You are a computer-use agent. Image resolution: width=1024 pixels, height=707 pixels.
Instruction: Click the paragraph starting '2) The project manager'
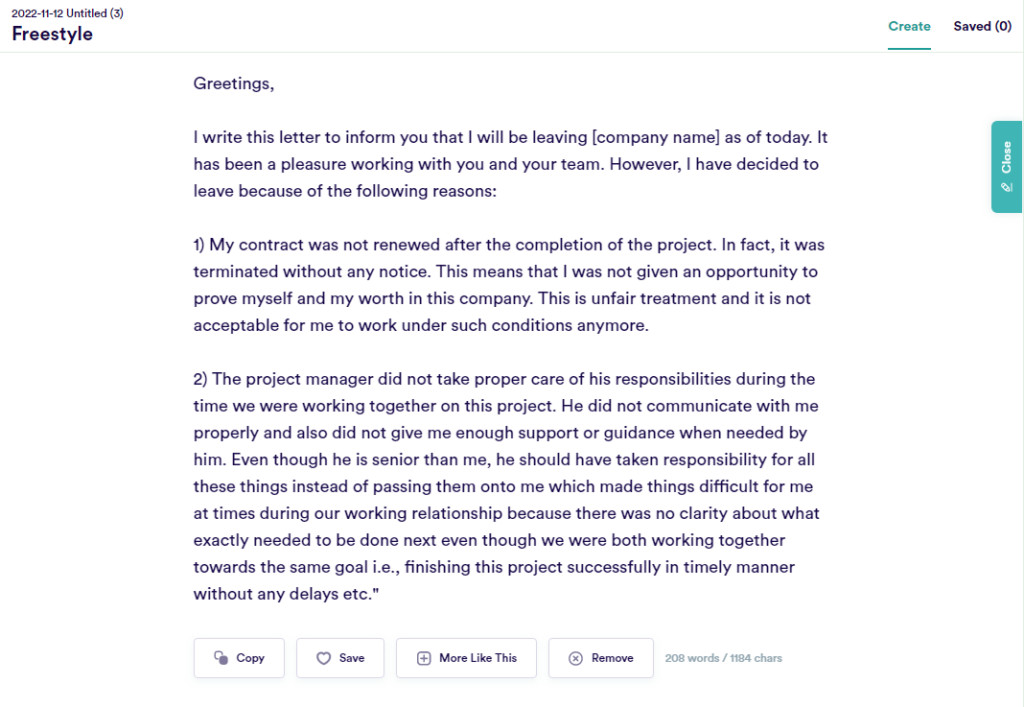coord(507,486)
